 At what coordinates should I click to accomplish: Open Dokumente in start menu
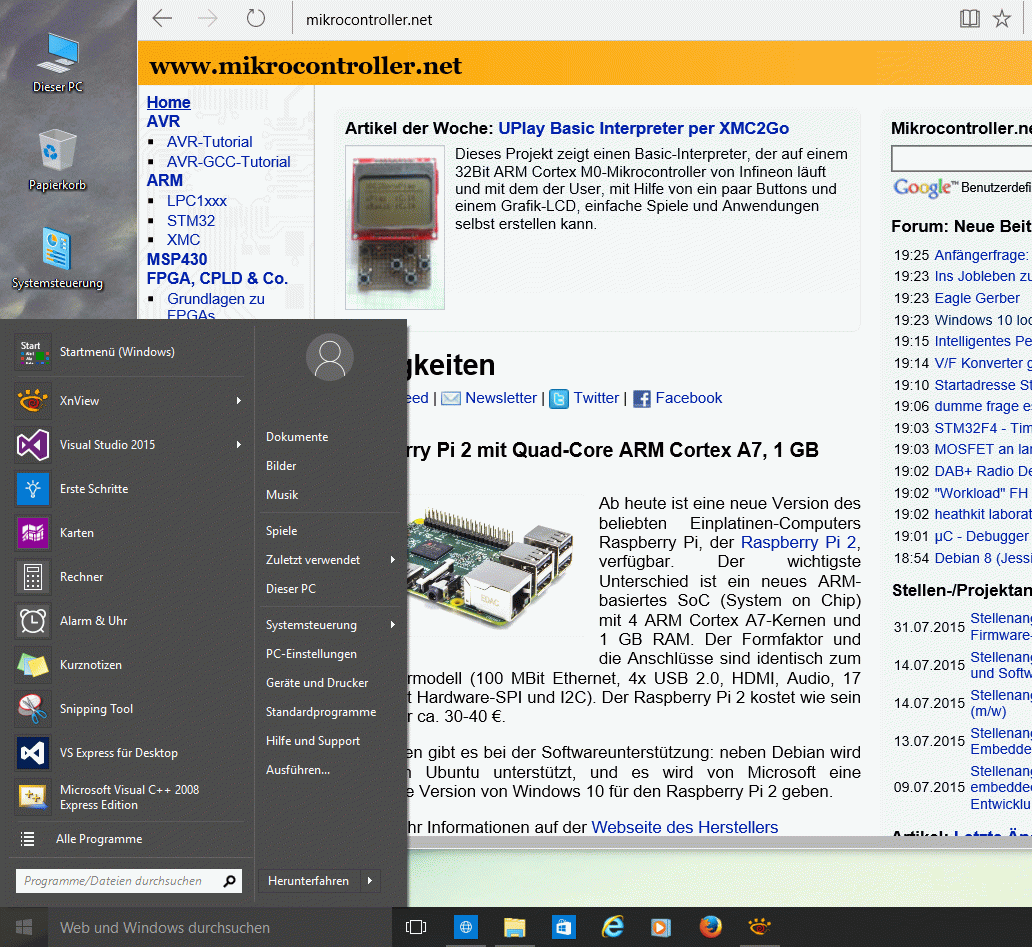click(297, 437)
